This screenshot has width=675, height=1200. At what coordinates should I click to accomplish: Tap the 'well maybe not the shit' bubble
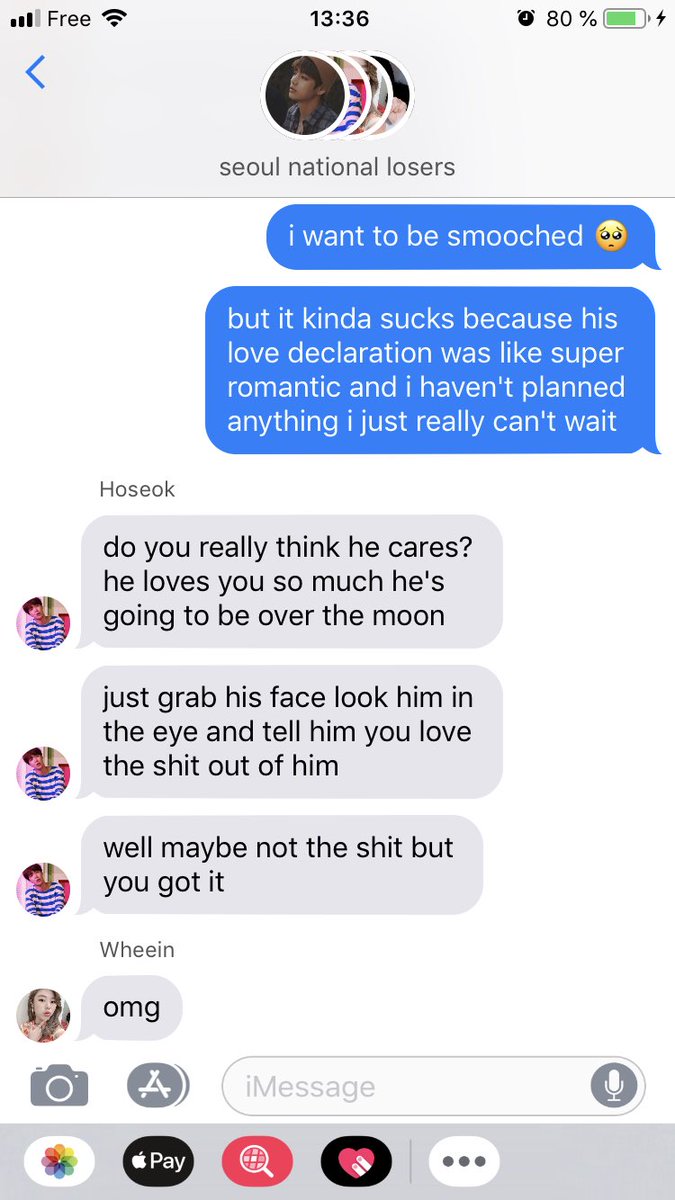tap(281, 865)
